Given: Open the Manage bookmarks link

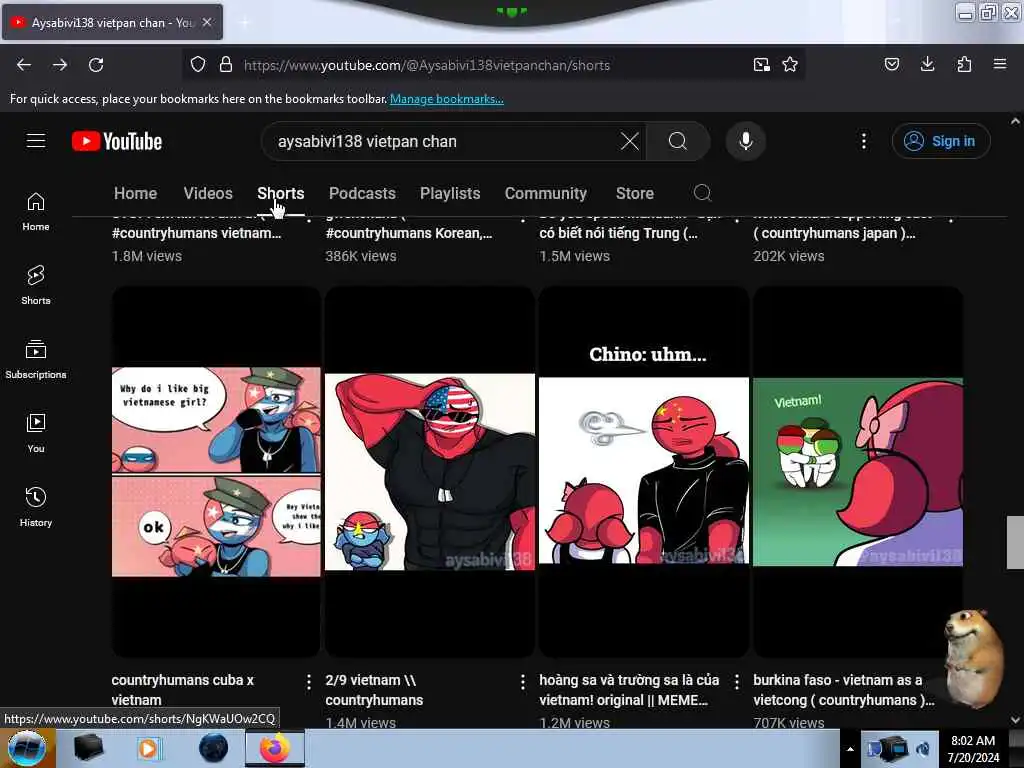Looking at the screenshot, I should [x=447, y=99].
